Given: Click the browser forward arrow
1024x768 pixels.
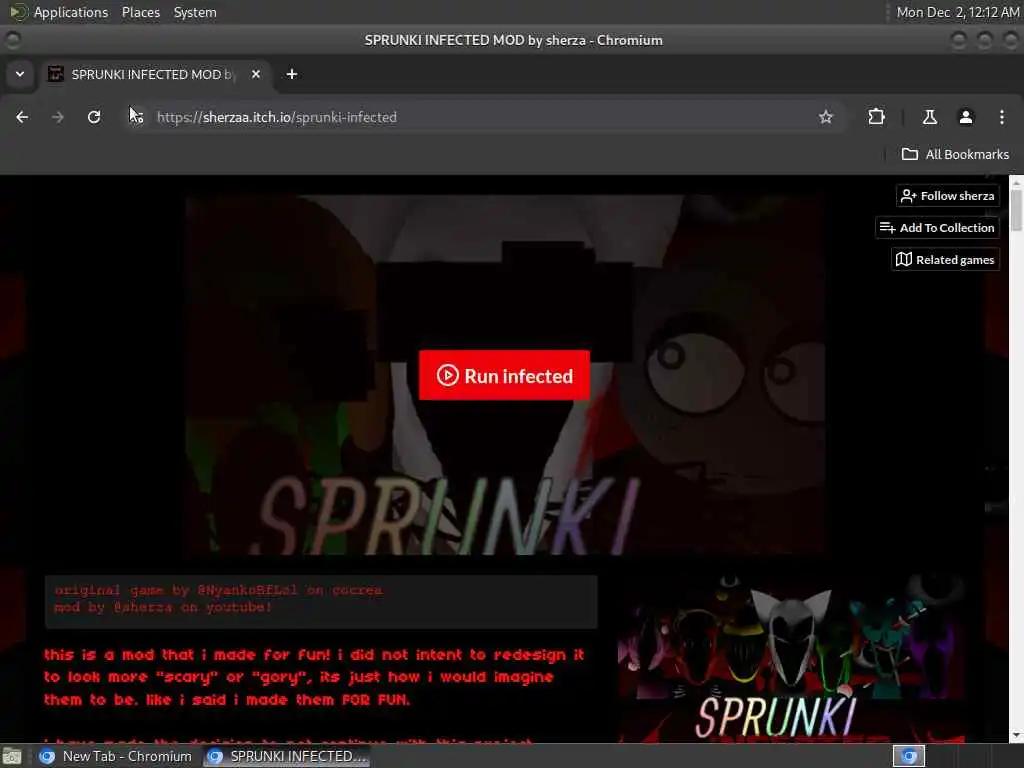Looking at the screenshot, I should [58, 117].
